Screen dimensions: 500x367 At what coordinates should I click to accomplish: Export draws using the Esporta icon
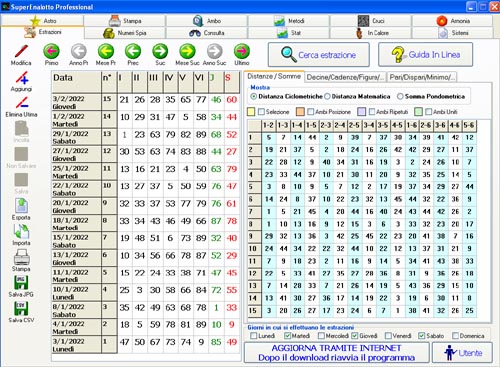[x=21, y=206]
